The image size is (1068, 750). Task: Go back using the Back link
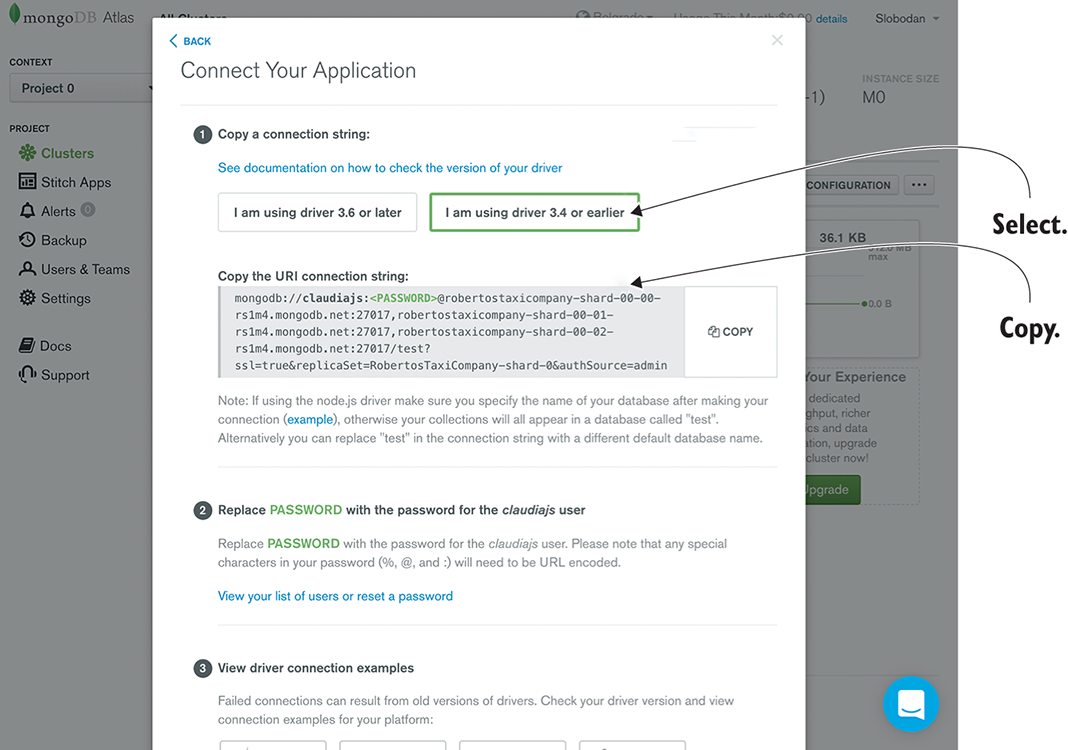pos(190,41)
